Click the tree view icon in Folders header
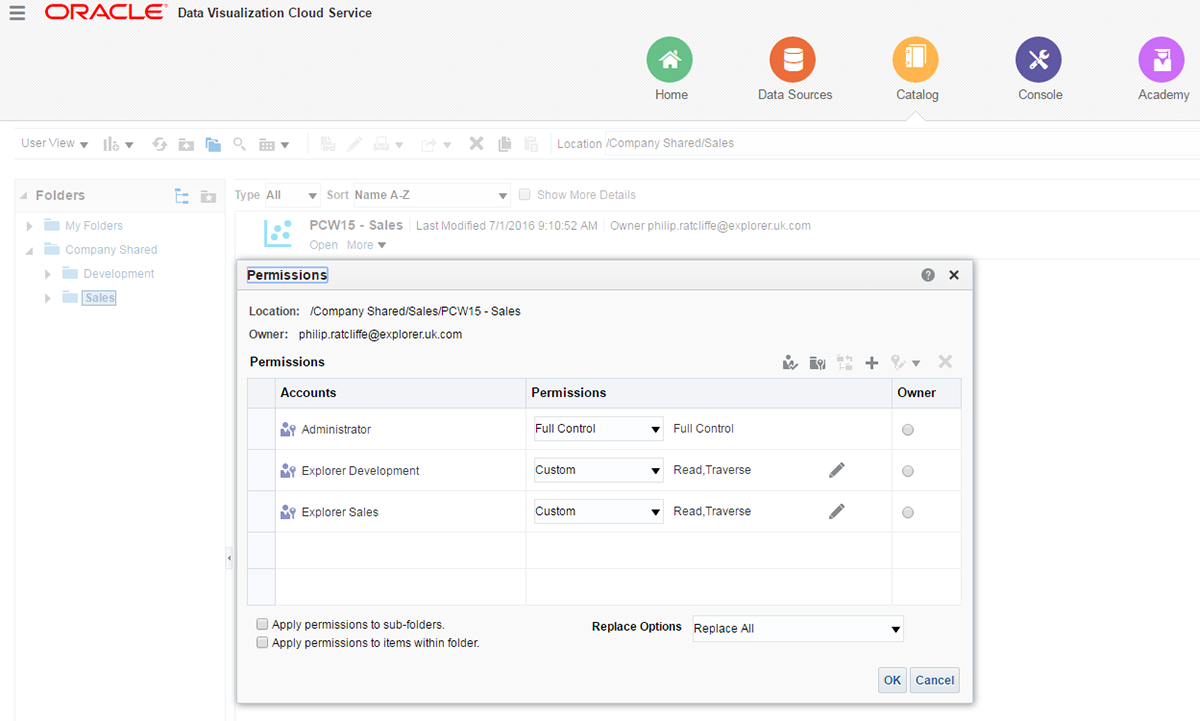This screenshot has height=721, width=1200. click(x=182, y=196)
